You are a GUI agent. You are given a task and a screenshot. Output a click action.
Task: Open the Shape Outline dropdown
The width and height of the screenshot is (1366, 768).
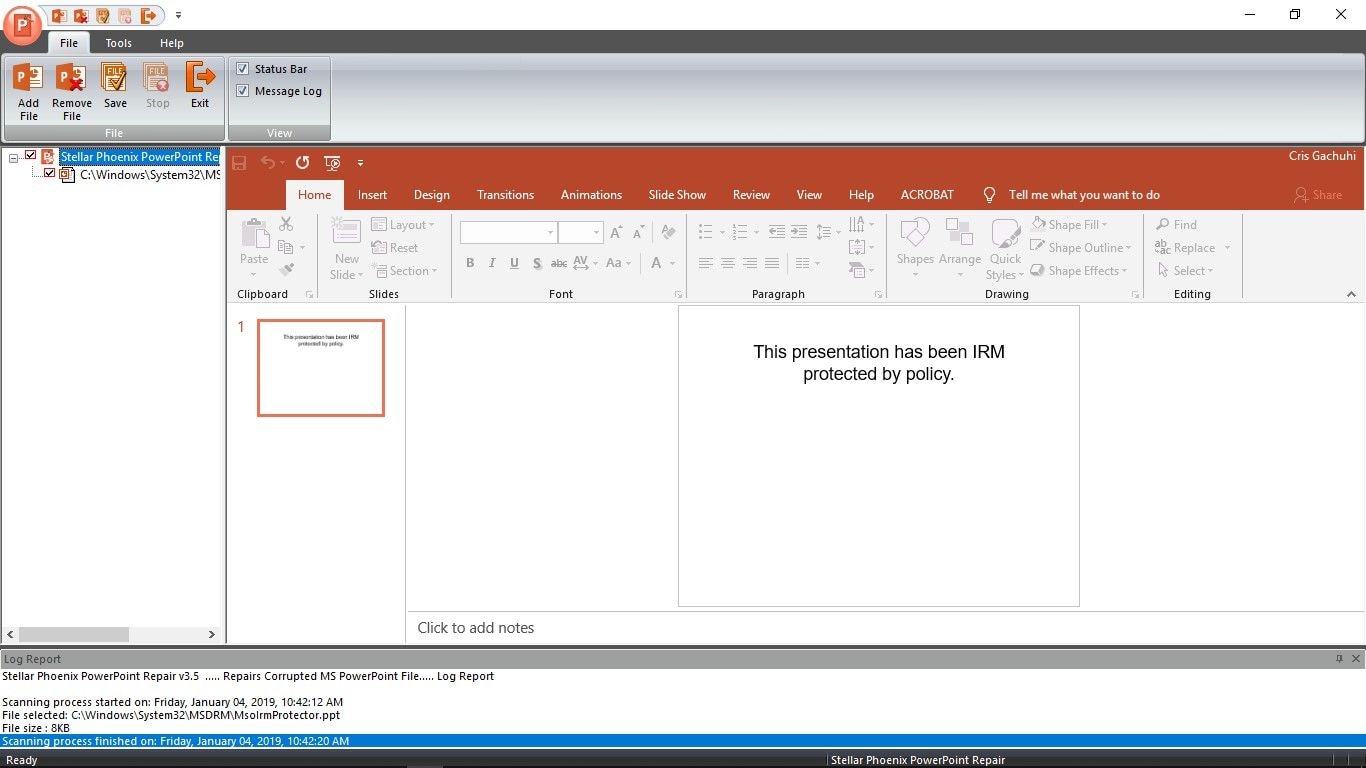[1081, 248]
